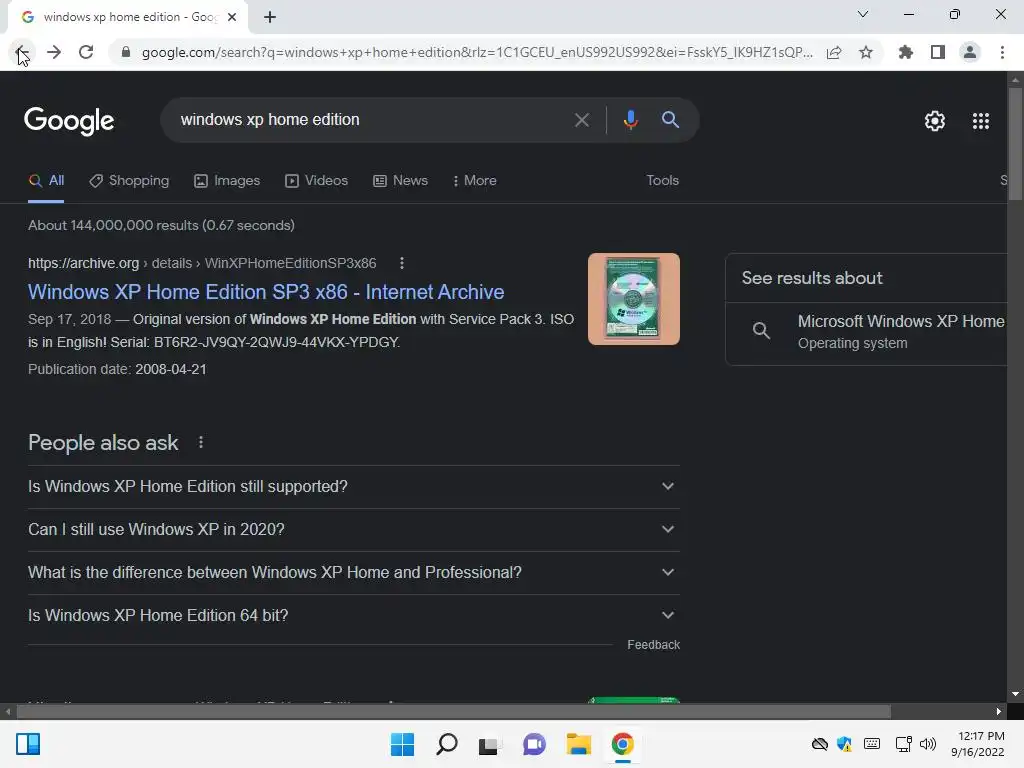This screenshot has width=1024, height=768.
Task: Click the horizontal scrollbar thumb
Action: point(454,711)
